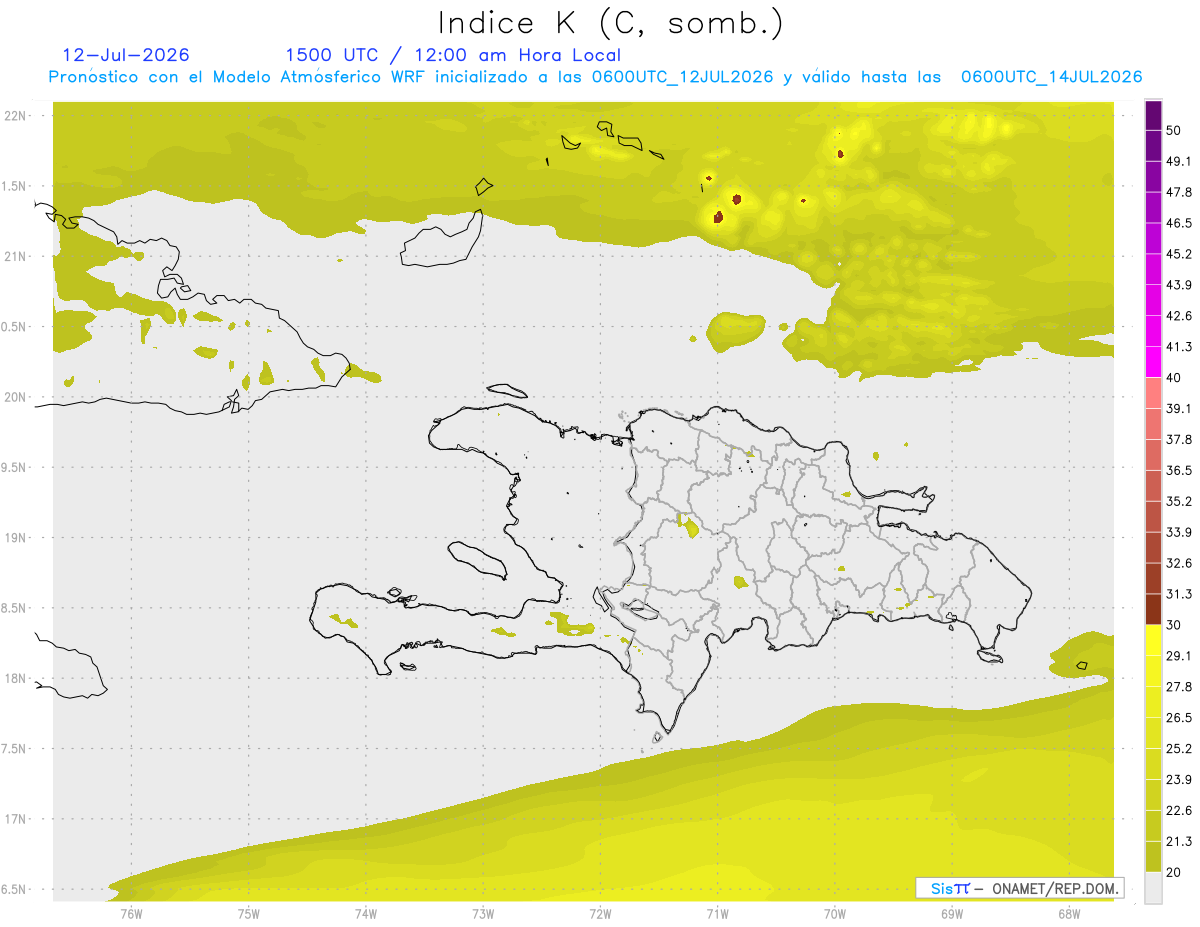This screenshot has width=1200, height=927.
Task: Click the colorbar value "36.5"
Action: [x=1179, y=471]
